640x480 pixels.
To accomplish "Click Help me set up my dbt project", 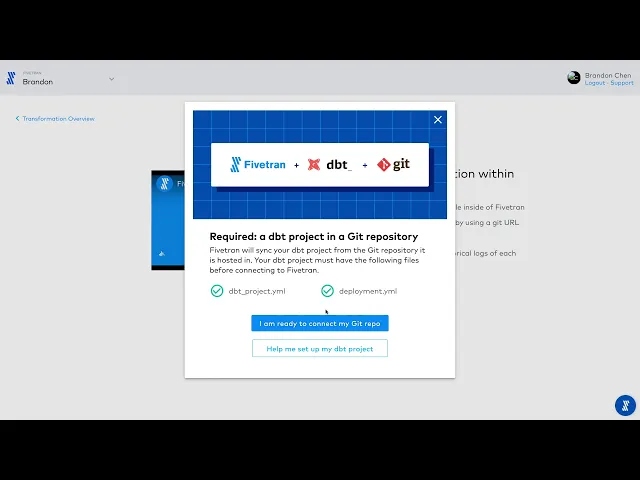I will tap(320, 349).
